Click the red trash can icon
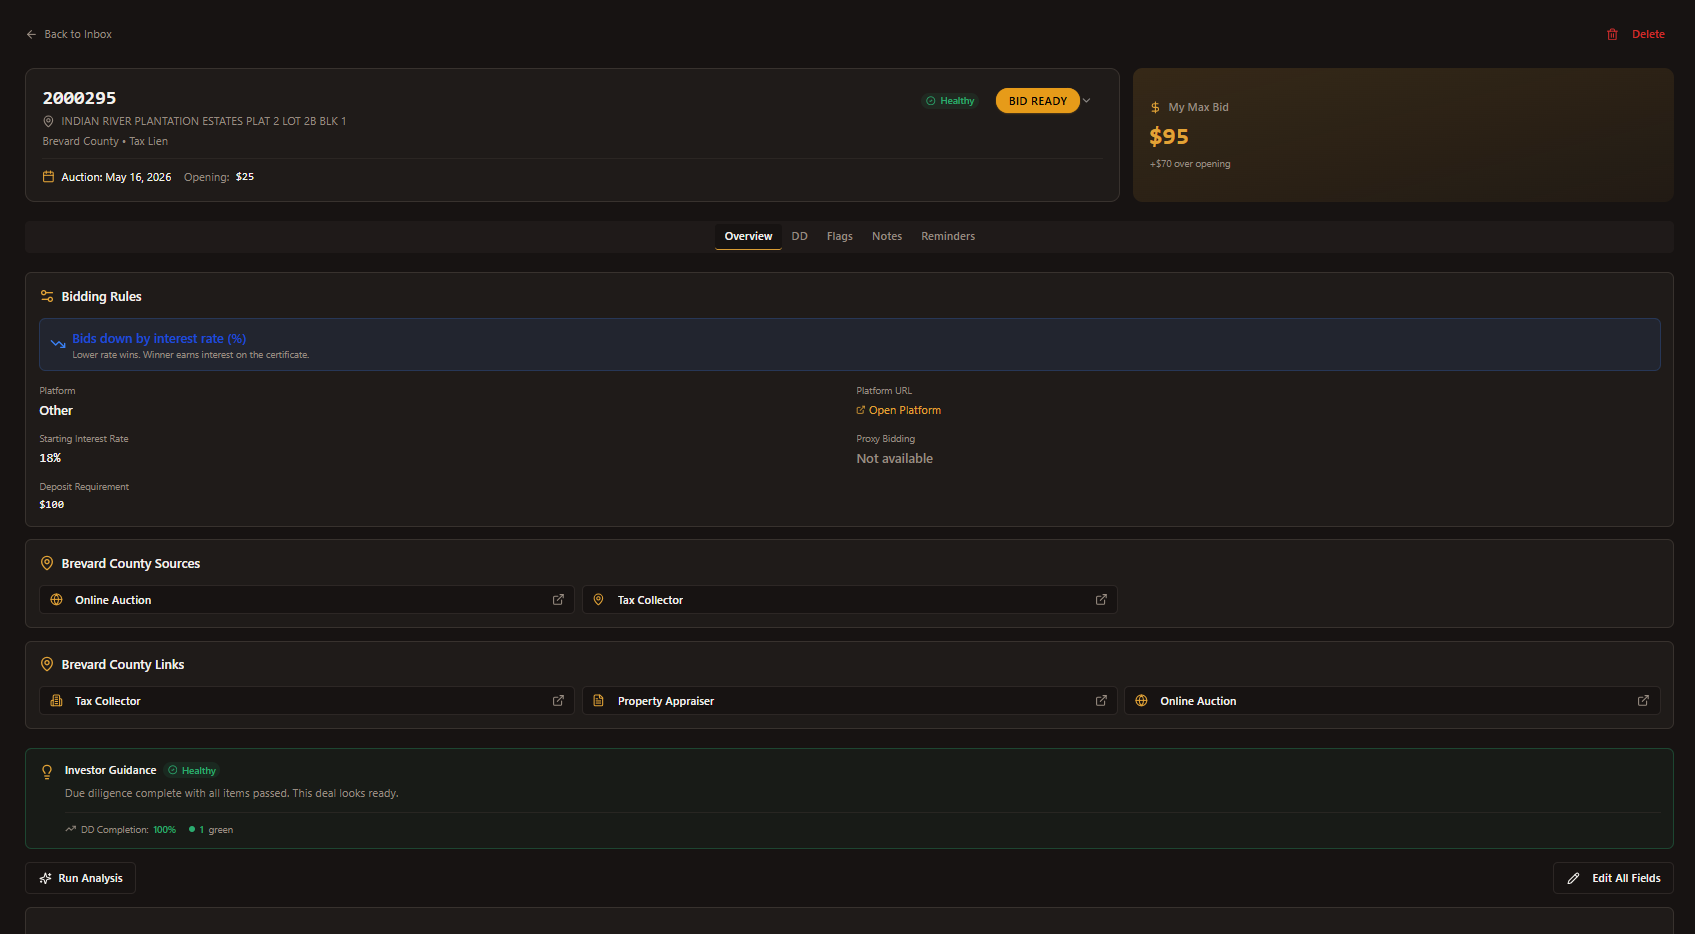 click(x=1612, y=34)
